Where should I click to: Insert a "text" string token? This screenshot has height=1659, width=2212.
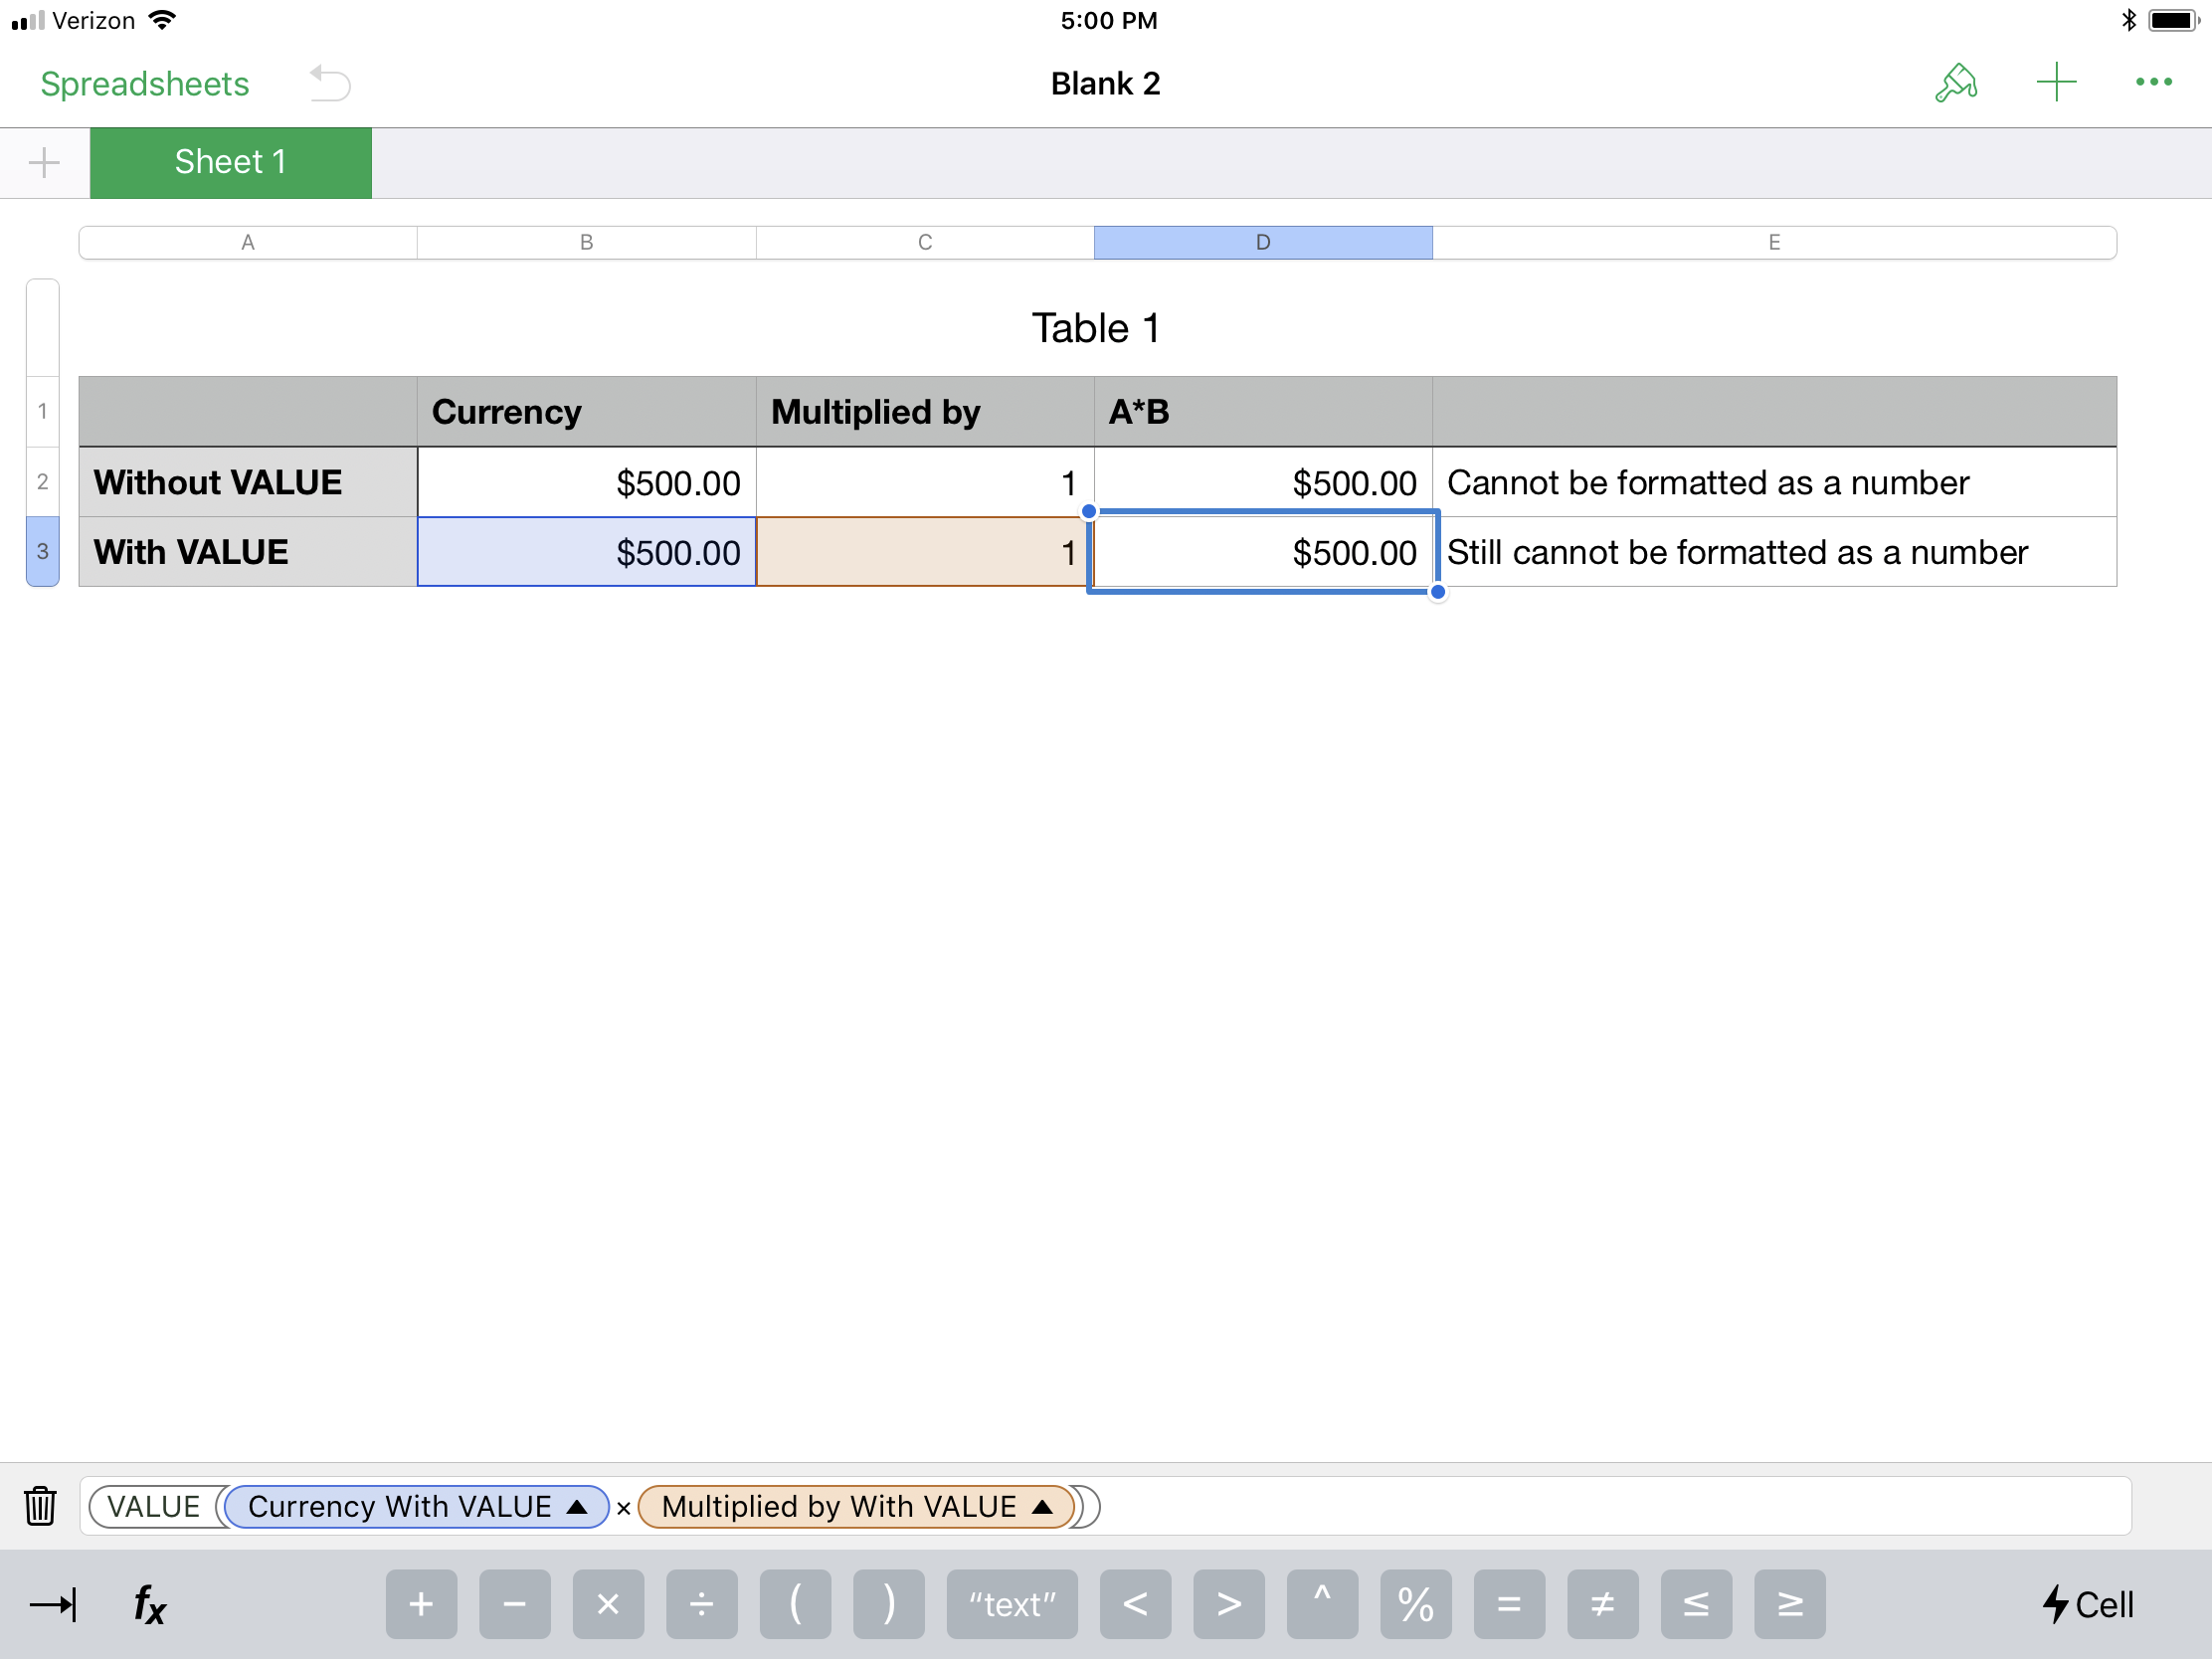click(x=1011, y=1604)
